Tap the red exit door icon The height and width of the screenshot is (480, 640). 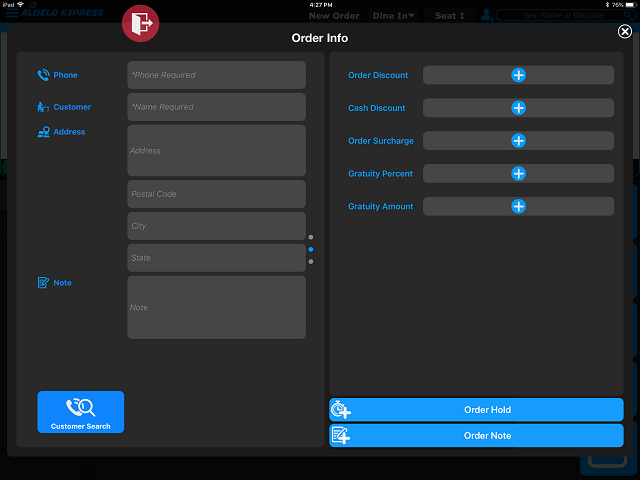coord(139,24)
